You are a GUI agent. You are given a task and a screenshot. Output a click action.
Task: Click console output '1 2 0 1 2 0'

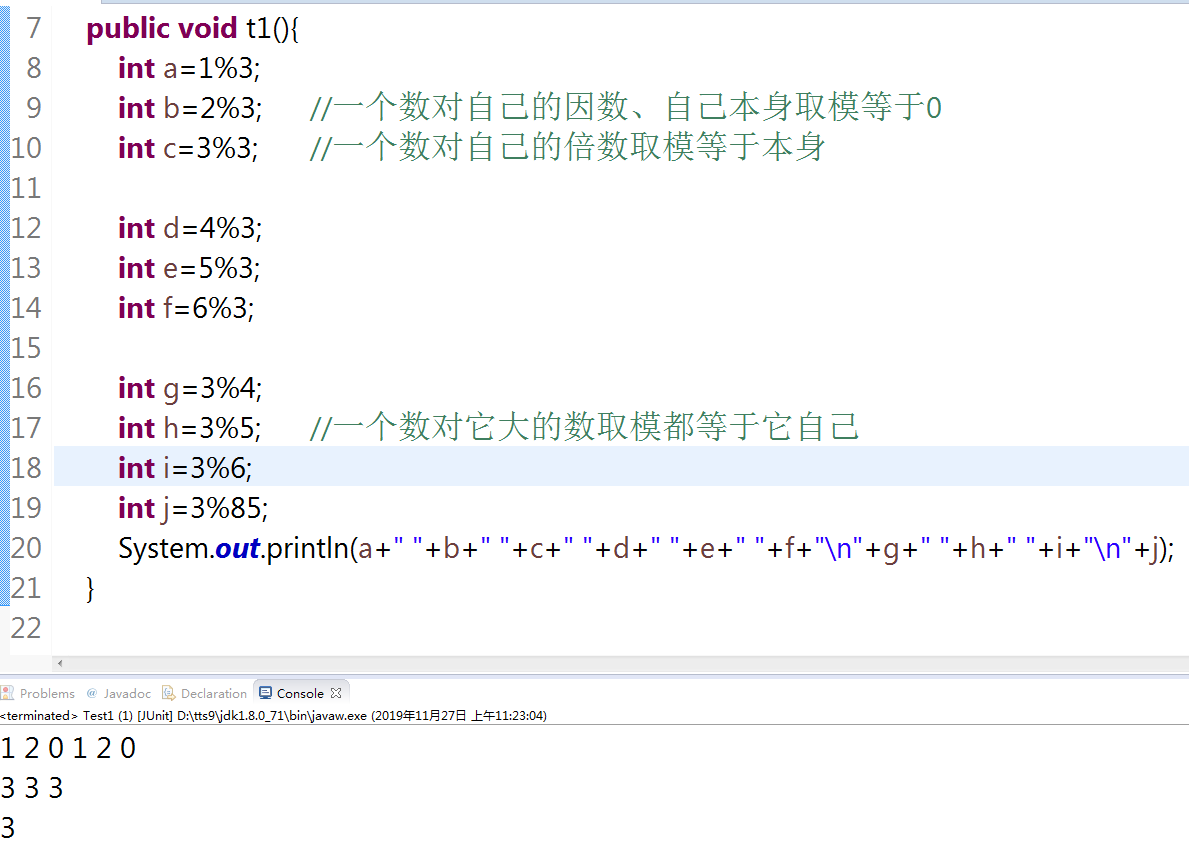coord(68,749)
